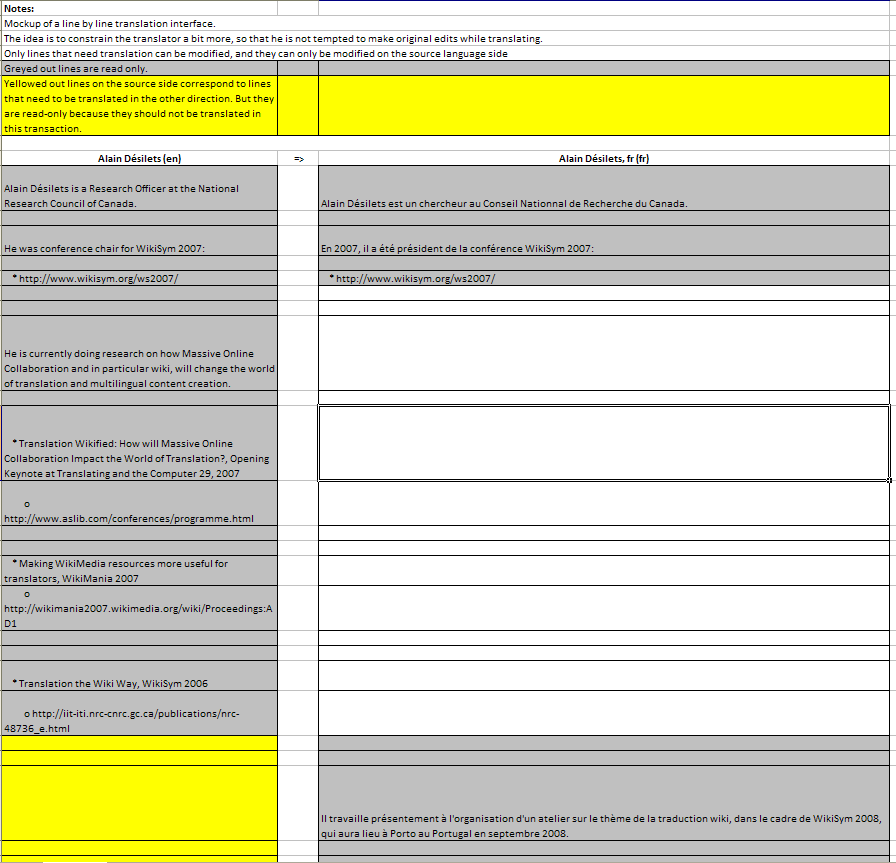Viewport: 896px width, 863px height.
Task: Select the 'The idea is to constrain the translator' line
Action: 273,38
